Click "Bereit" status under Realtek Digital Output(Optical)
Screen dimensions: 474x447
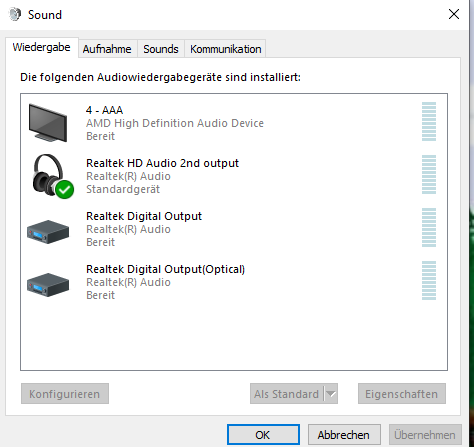100,295
